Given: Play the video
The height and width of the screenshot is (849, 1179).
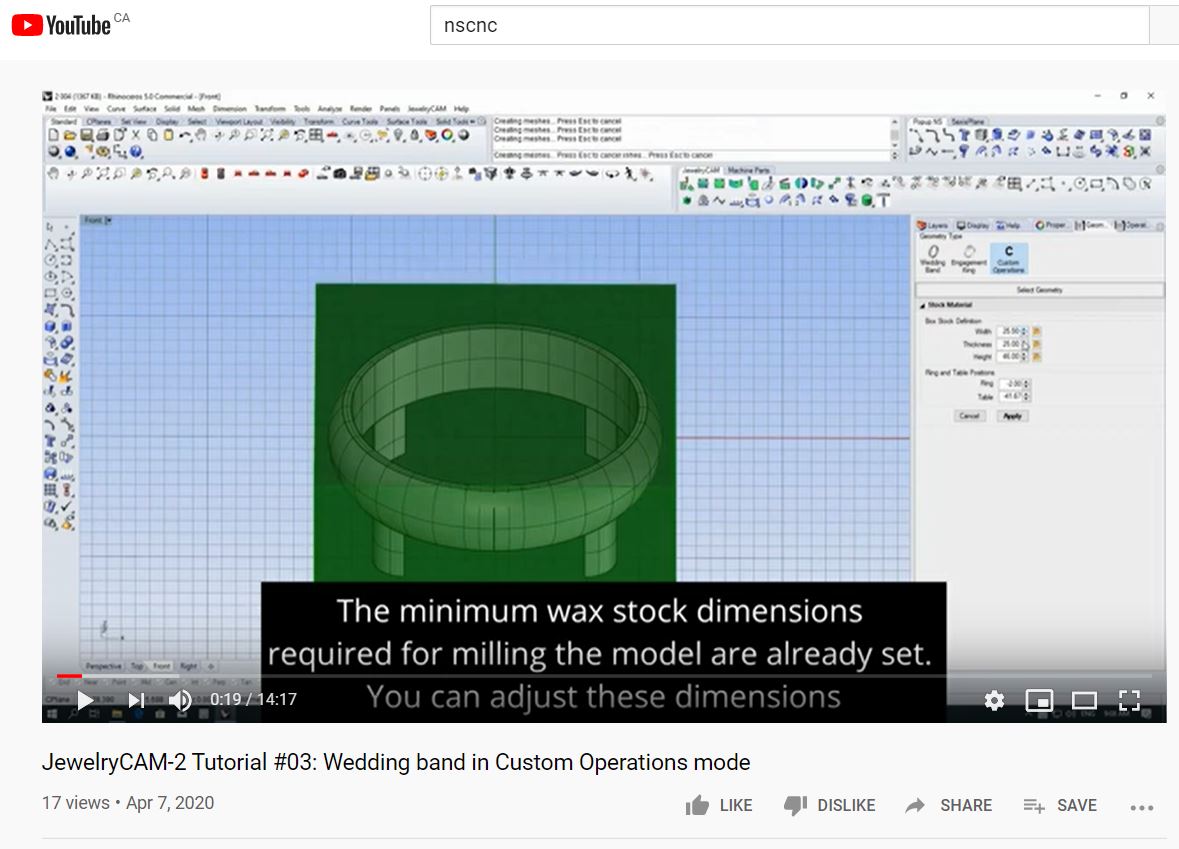Looking at the screenshot, I should pos(85,700).
